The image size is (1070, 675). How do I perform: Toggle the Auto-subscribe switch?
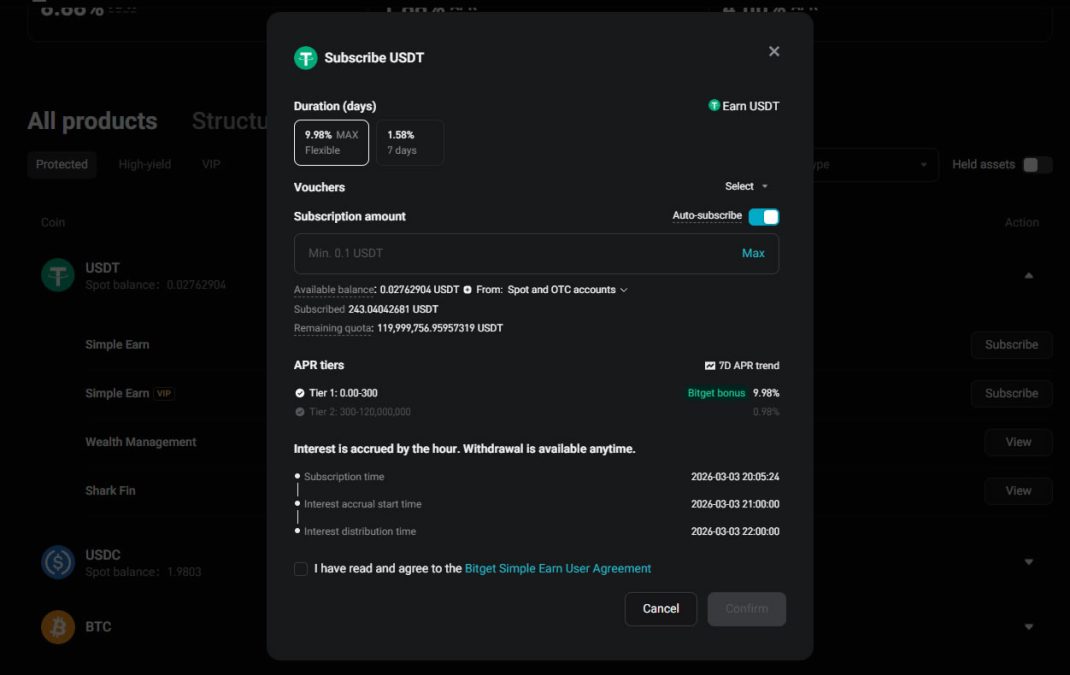tap(763, 216)
